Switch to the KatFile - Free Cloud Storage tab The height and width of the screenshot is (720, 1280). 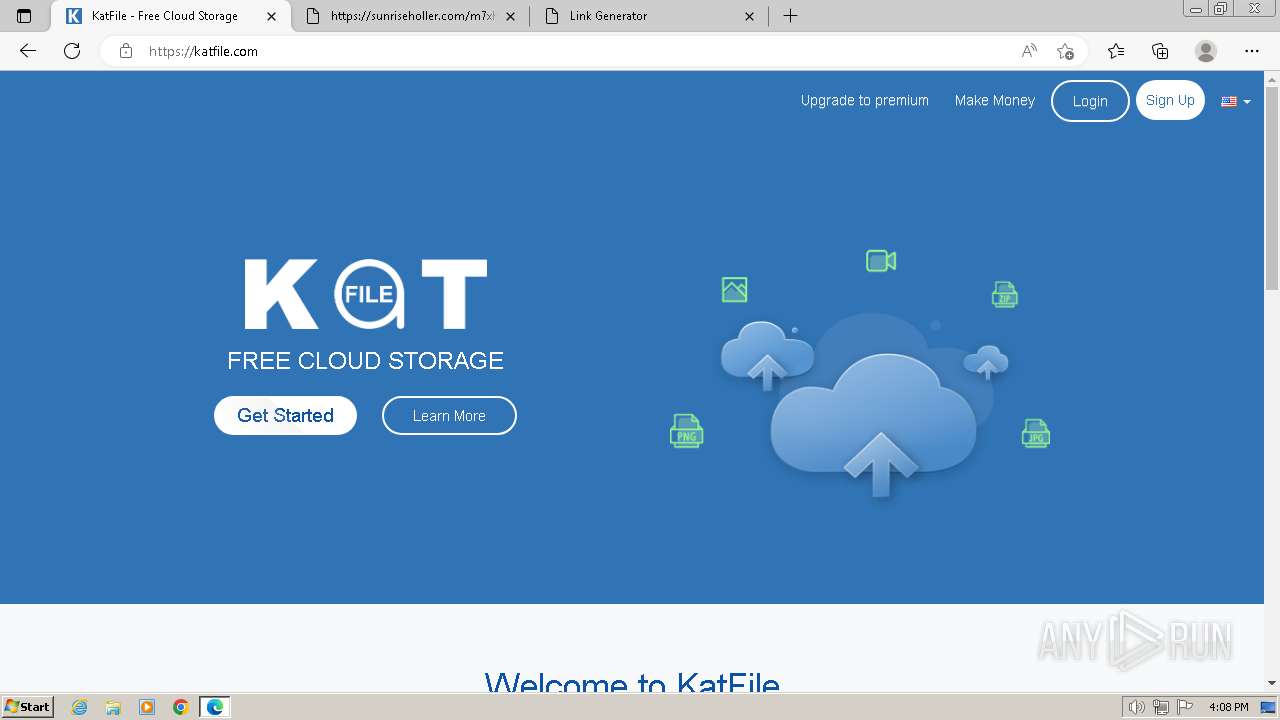[168, 16]
